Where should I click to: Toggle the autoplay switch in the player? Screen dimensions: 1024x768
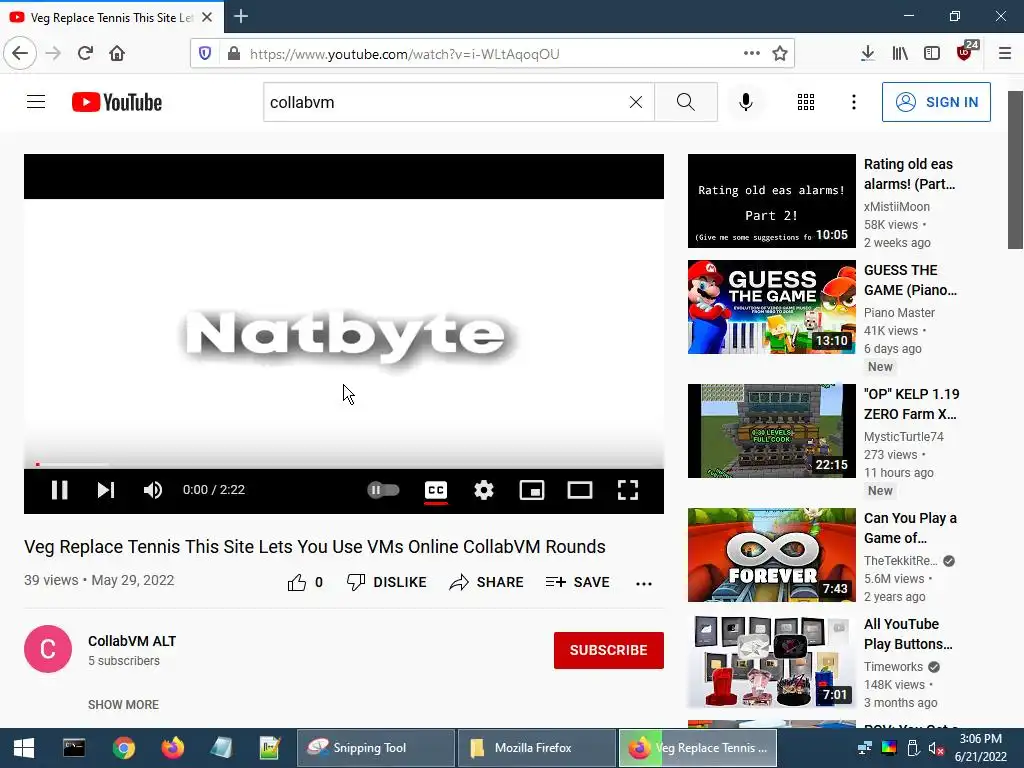point(383,490)
